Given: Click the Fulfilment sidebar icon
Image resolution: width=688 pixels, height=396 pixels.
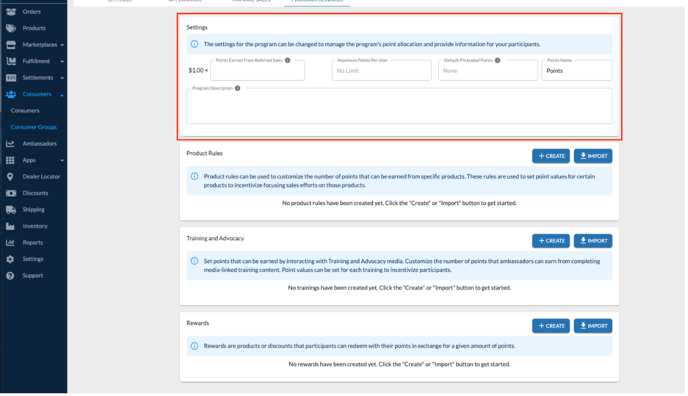Looking at the screenshot, I should (11, 61).
